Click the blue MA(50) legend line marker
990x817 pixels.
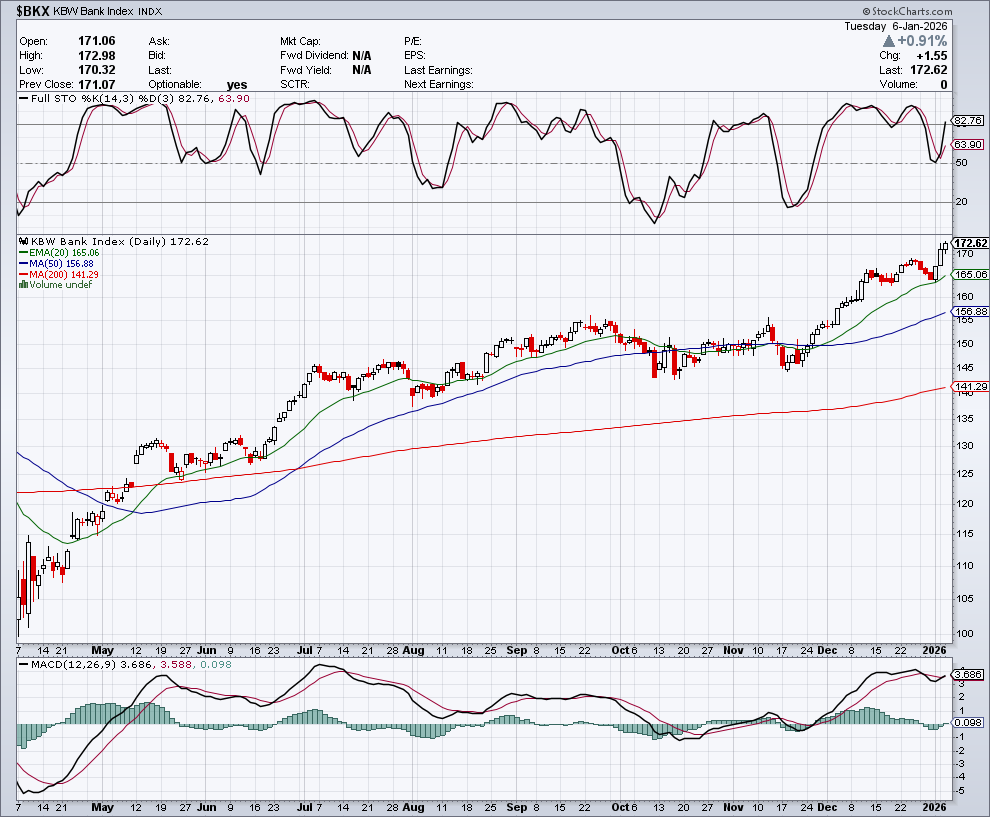(x=24, y=264)
